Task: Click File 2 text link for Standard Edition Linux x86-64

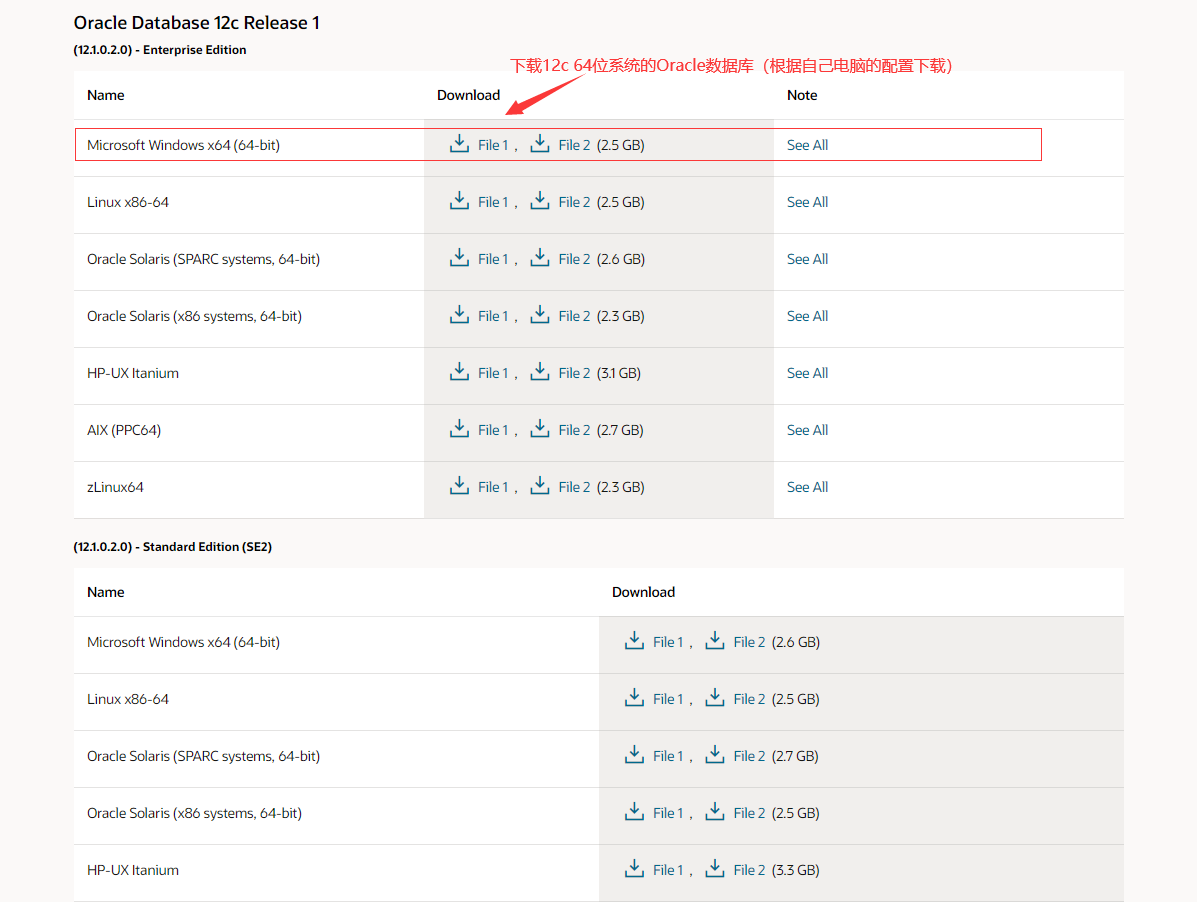Action: click(x=749, y=699)
